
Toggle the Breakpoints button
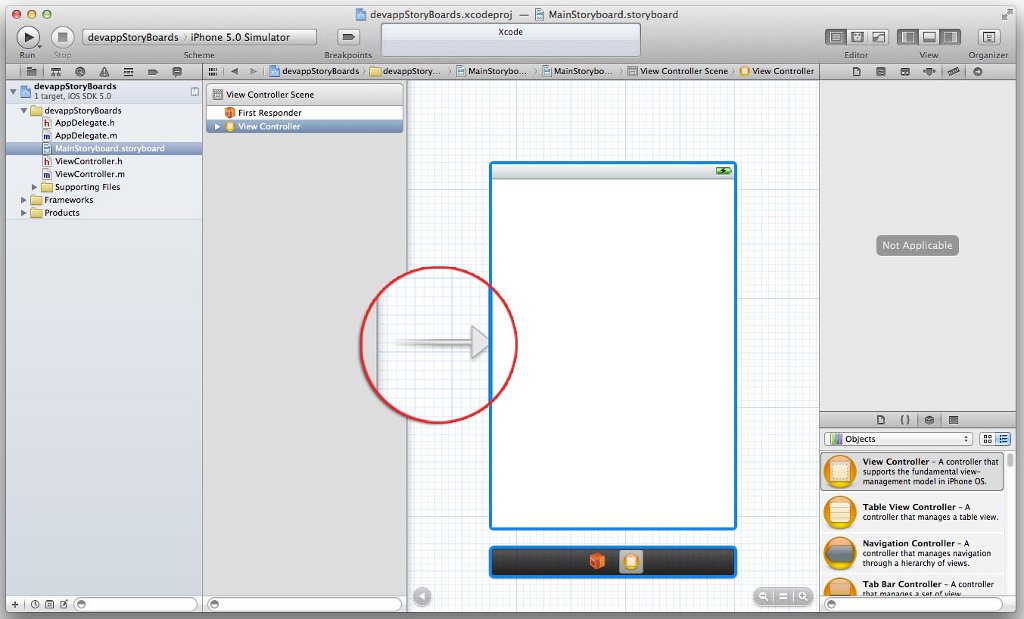(x=348, y=37)
